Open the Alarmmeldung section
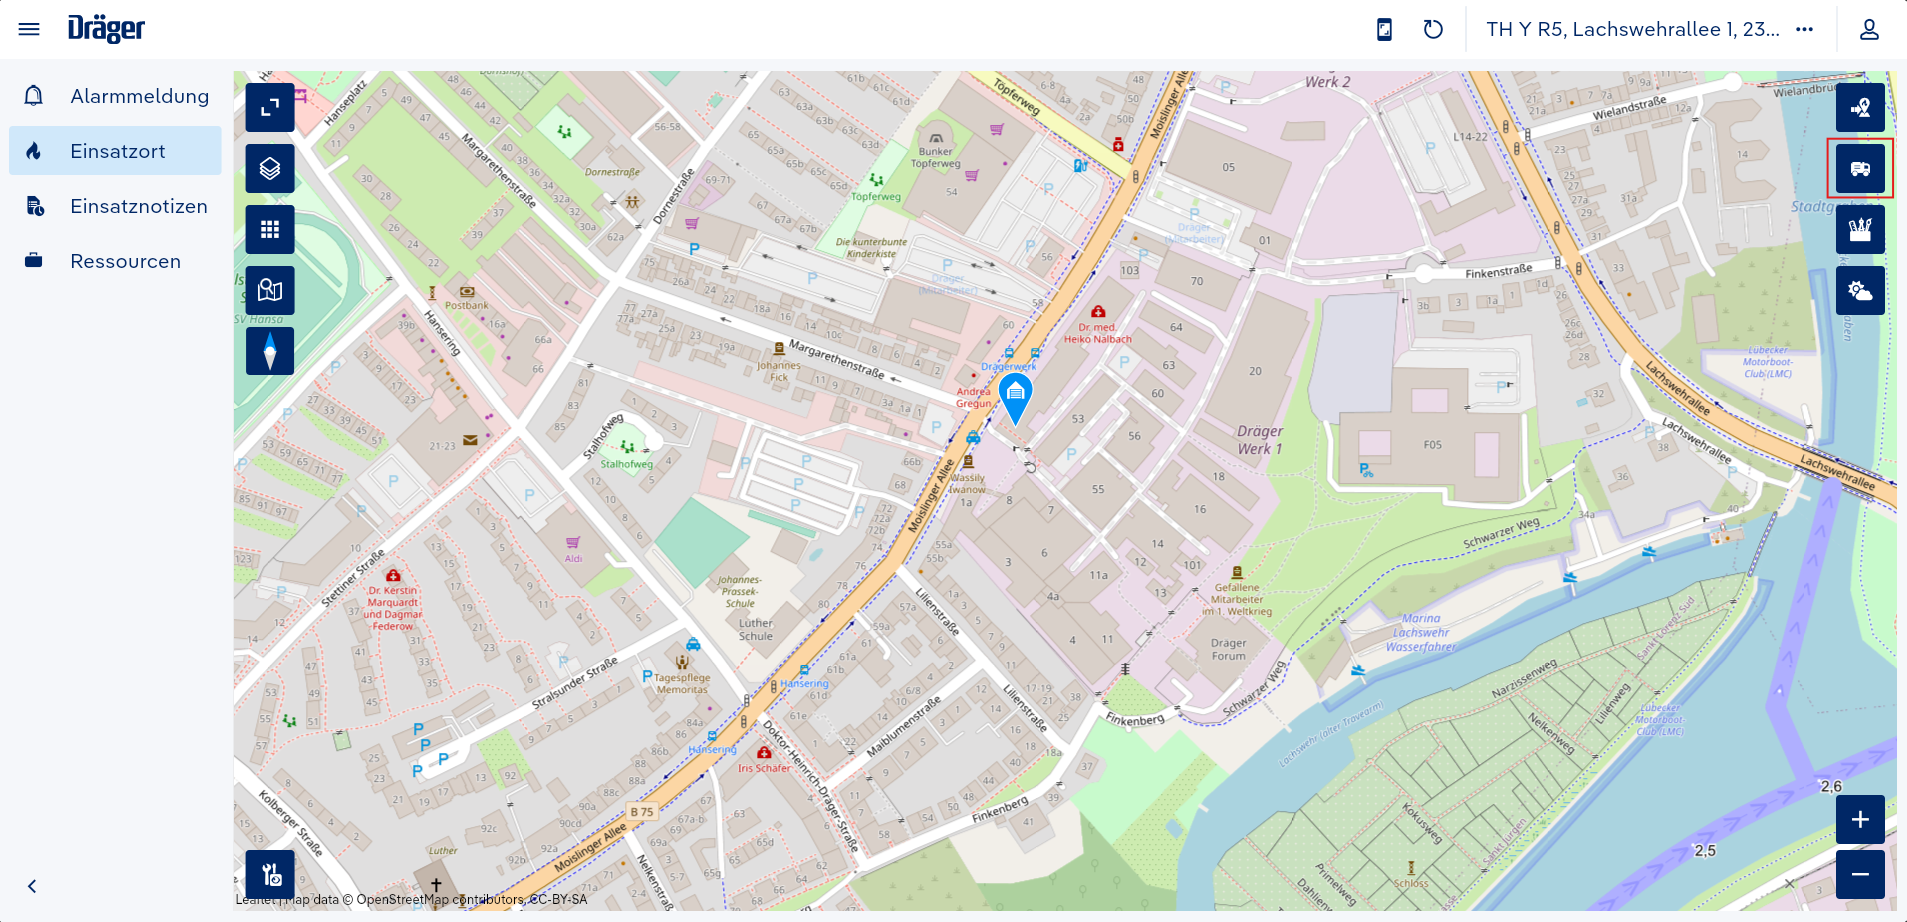Image resolution: width=1907 pixels, height=922 pixels. click(115, 96)
